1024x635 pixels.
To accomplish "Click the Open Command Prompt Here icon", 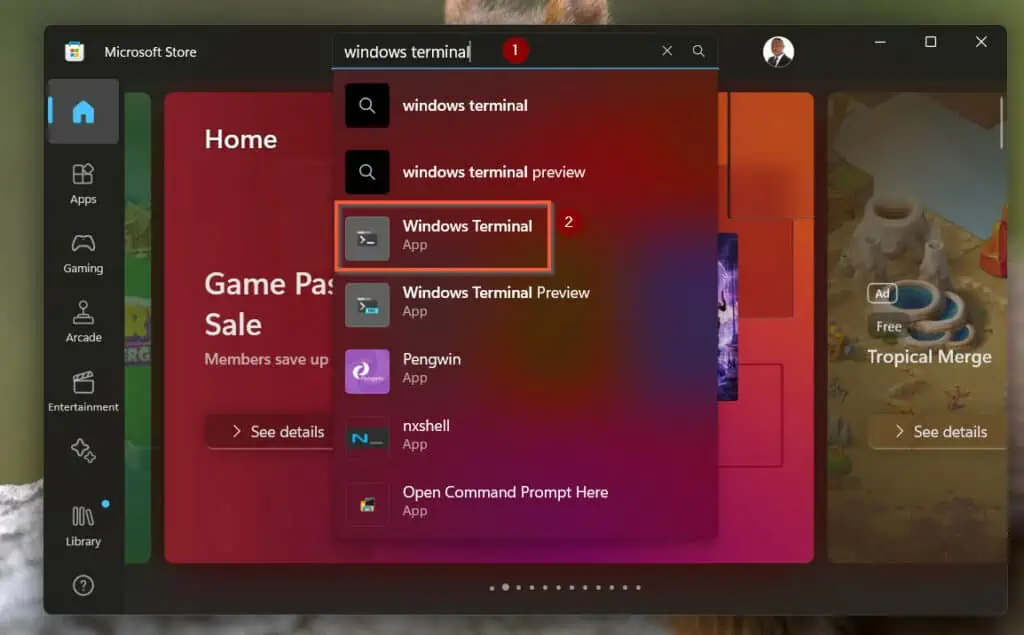I will [x=367, y=504].
